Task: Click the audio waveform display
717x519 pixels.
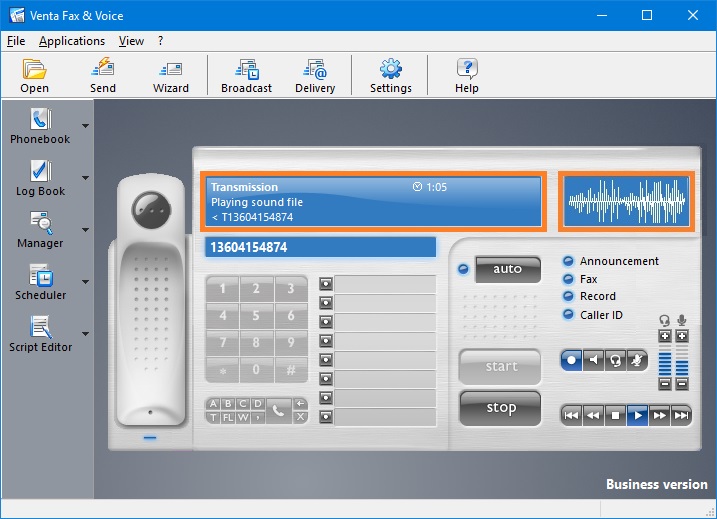Action: point(626,201)
